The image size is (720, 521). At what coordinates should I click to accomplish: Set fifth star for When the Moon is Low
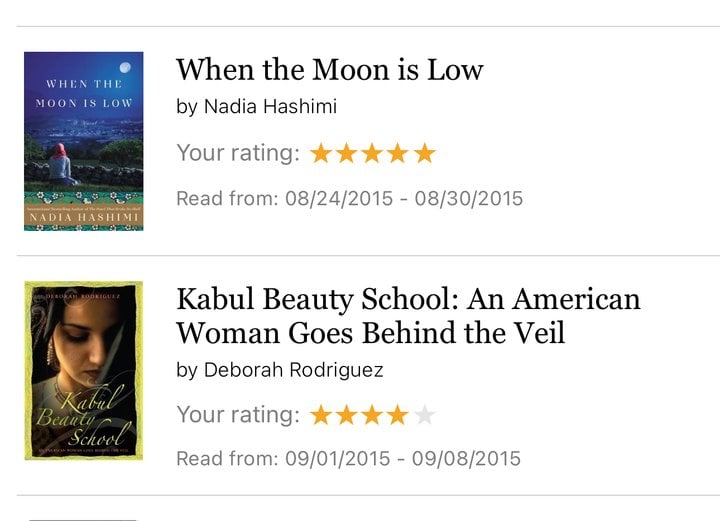pyautogui.click(x=424, y=153)
